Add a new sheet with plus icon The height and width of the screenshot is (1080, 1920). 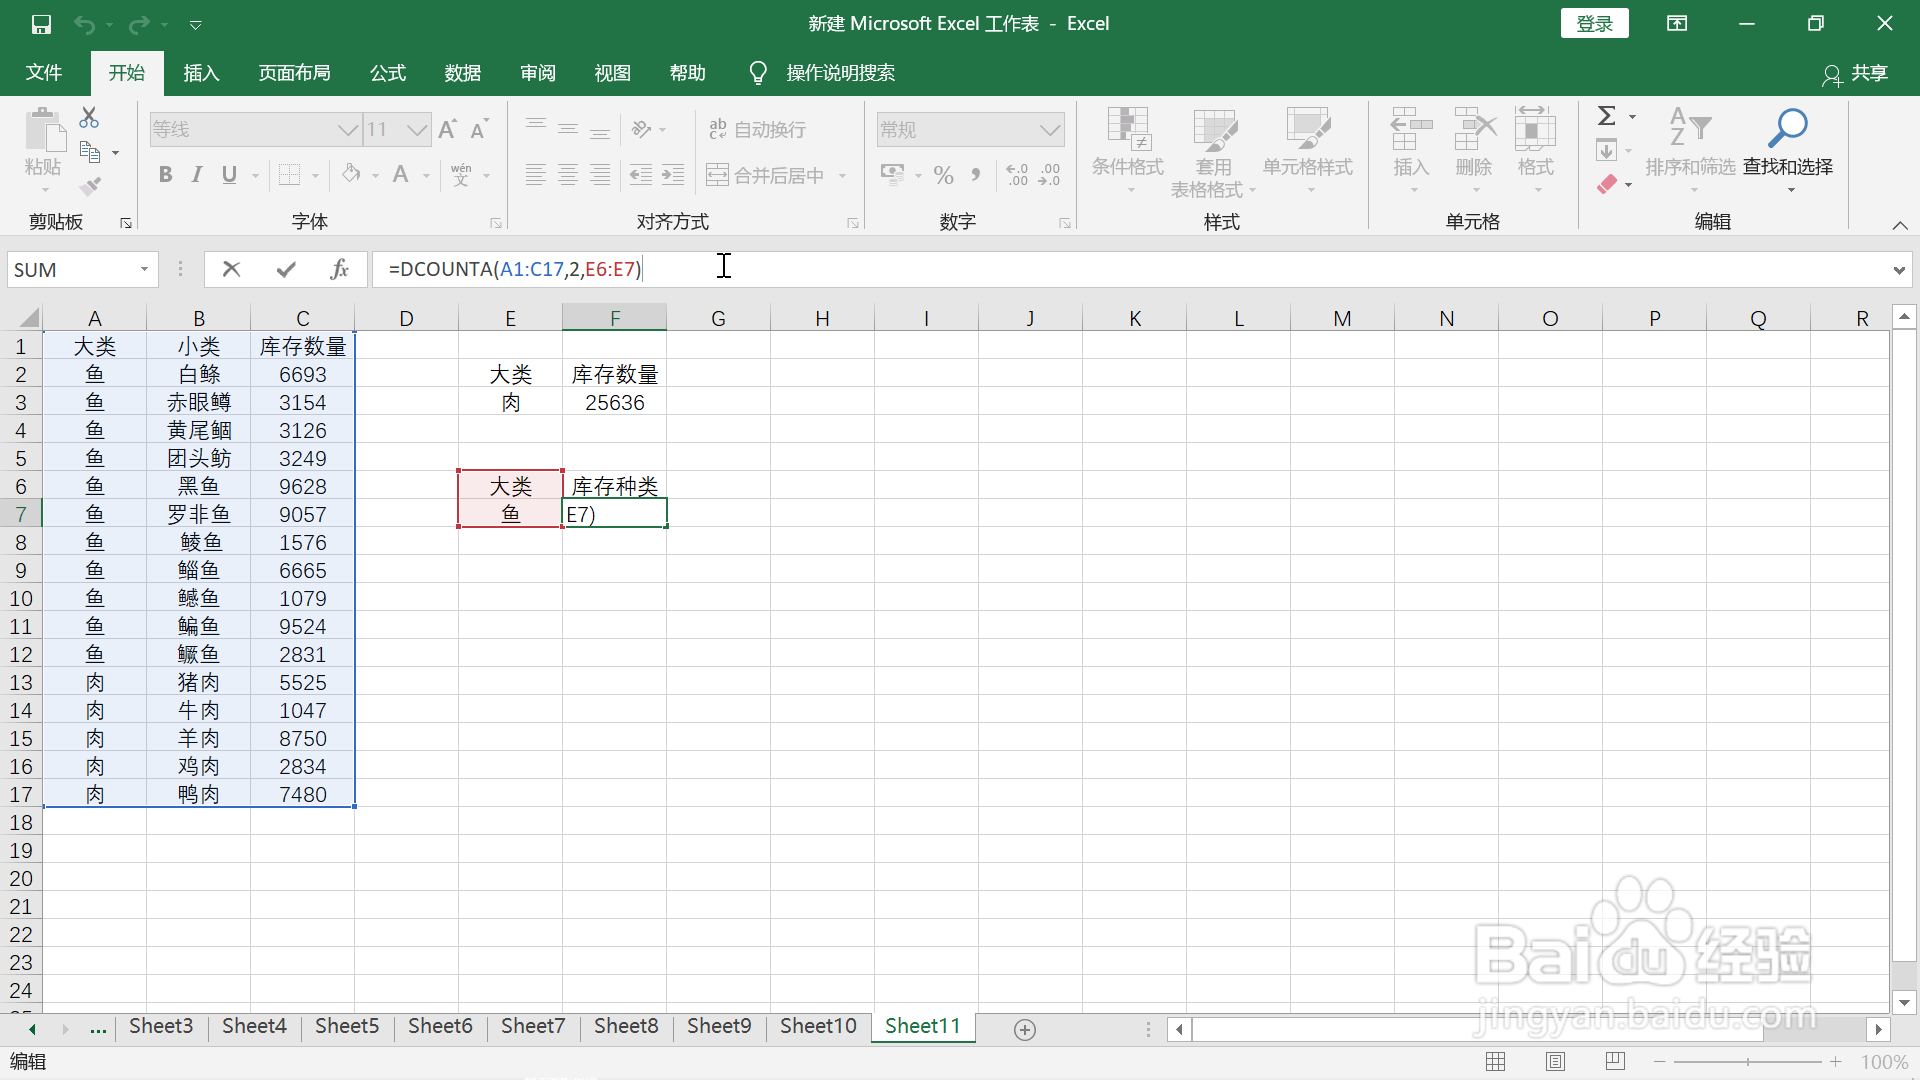[x=1024, y=1029]
